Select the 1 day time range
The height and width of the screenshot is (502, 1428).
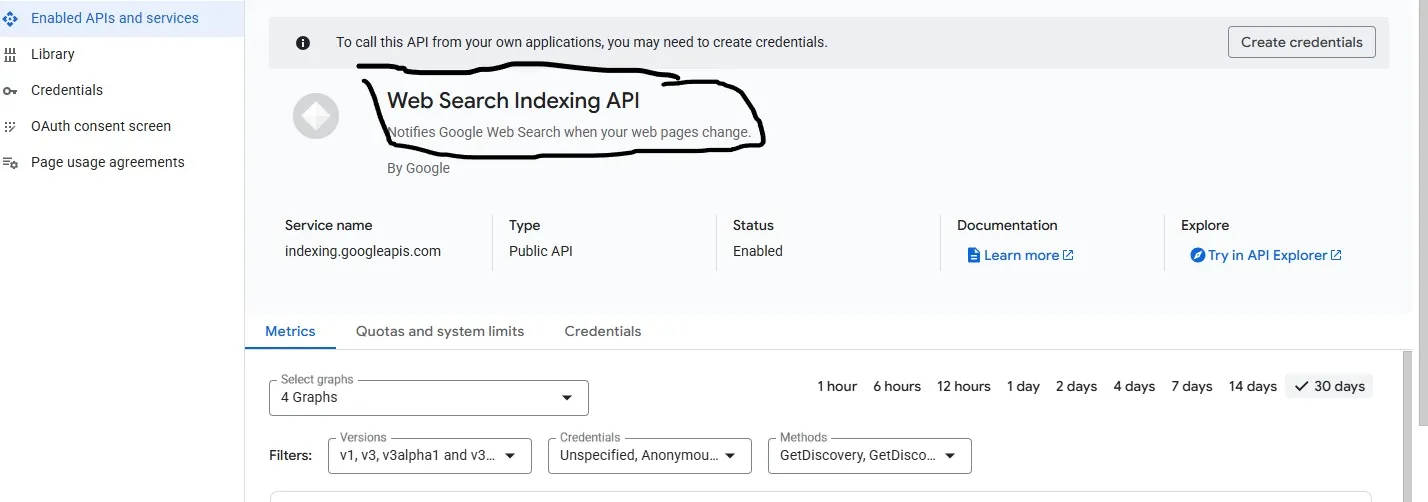click(1023, 386)
